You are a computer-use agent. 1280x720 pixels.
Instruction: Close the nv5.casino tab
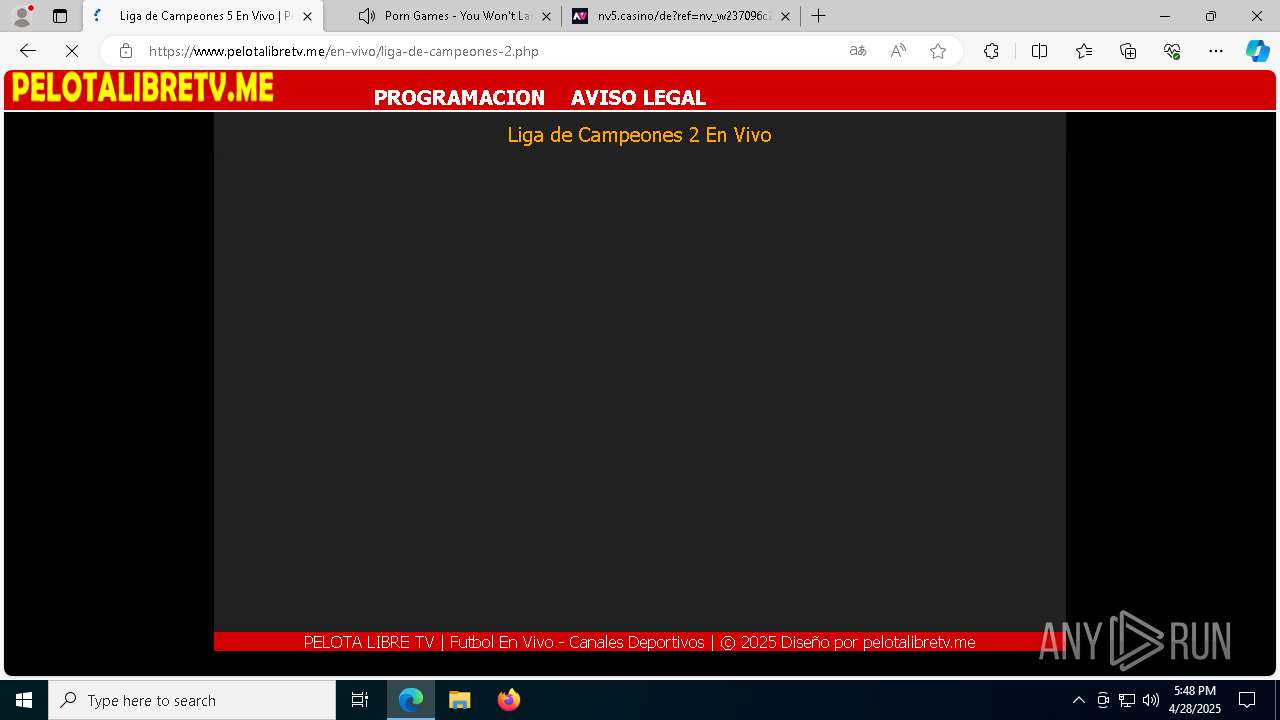click(x=785, y=16)
